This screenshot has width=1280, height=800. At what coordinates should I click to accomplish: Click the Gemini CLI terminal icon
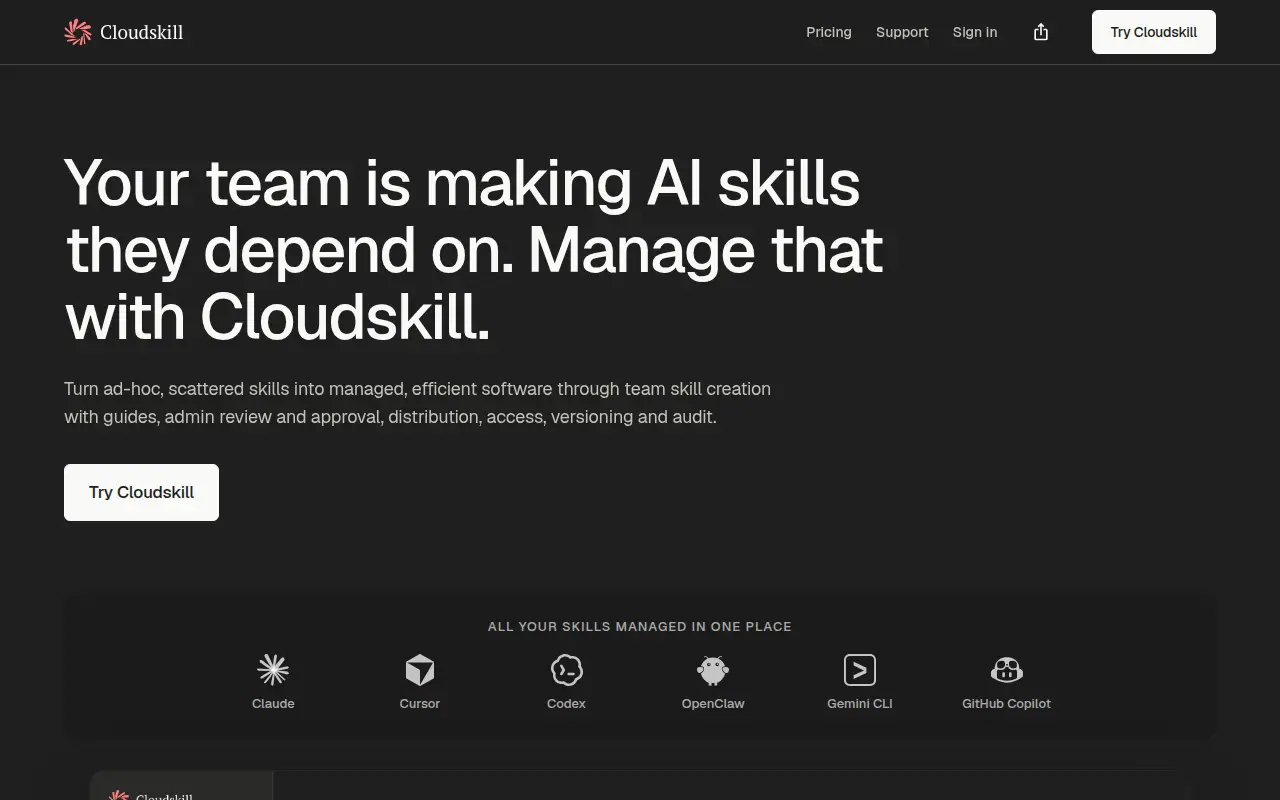click(860, 670)
